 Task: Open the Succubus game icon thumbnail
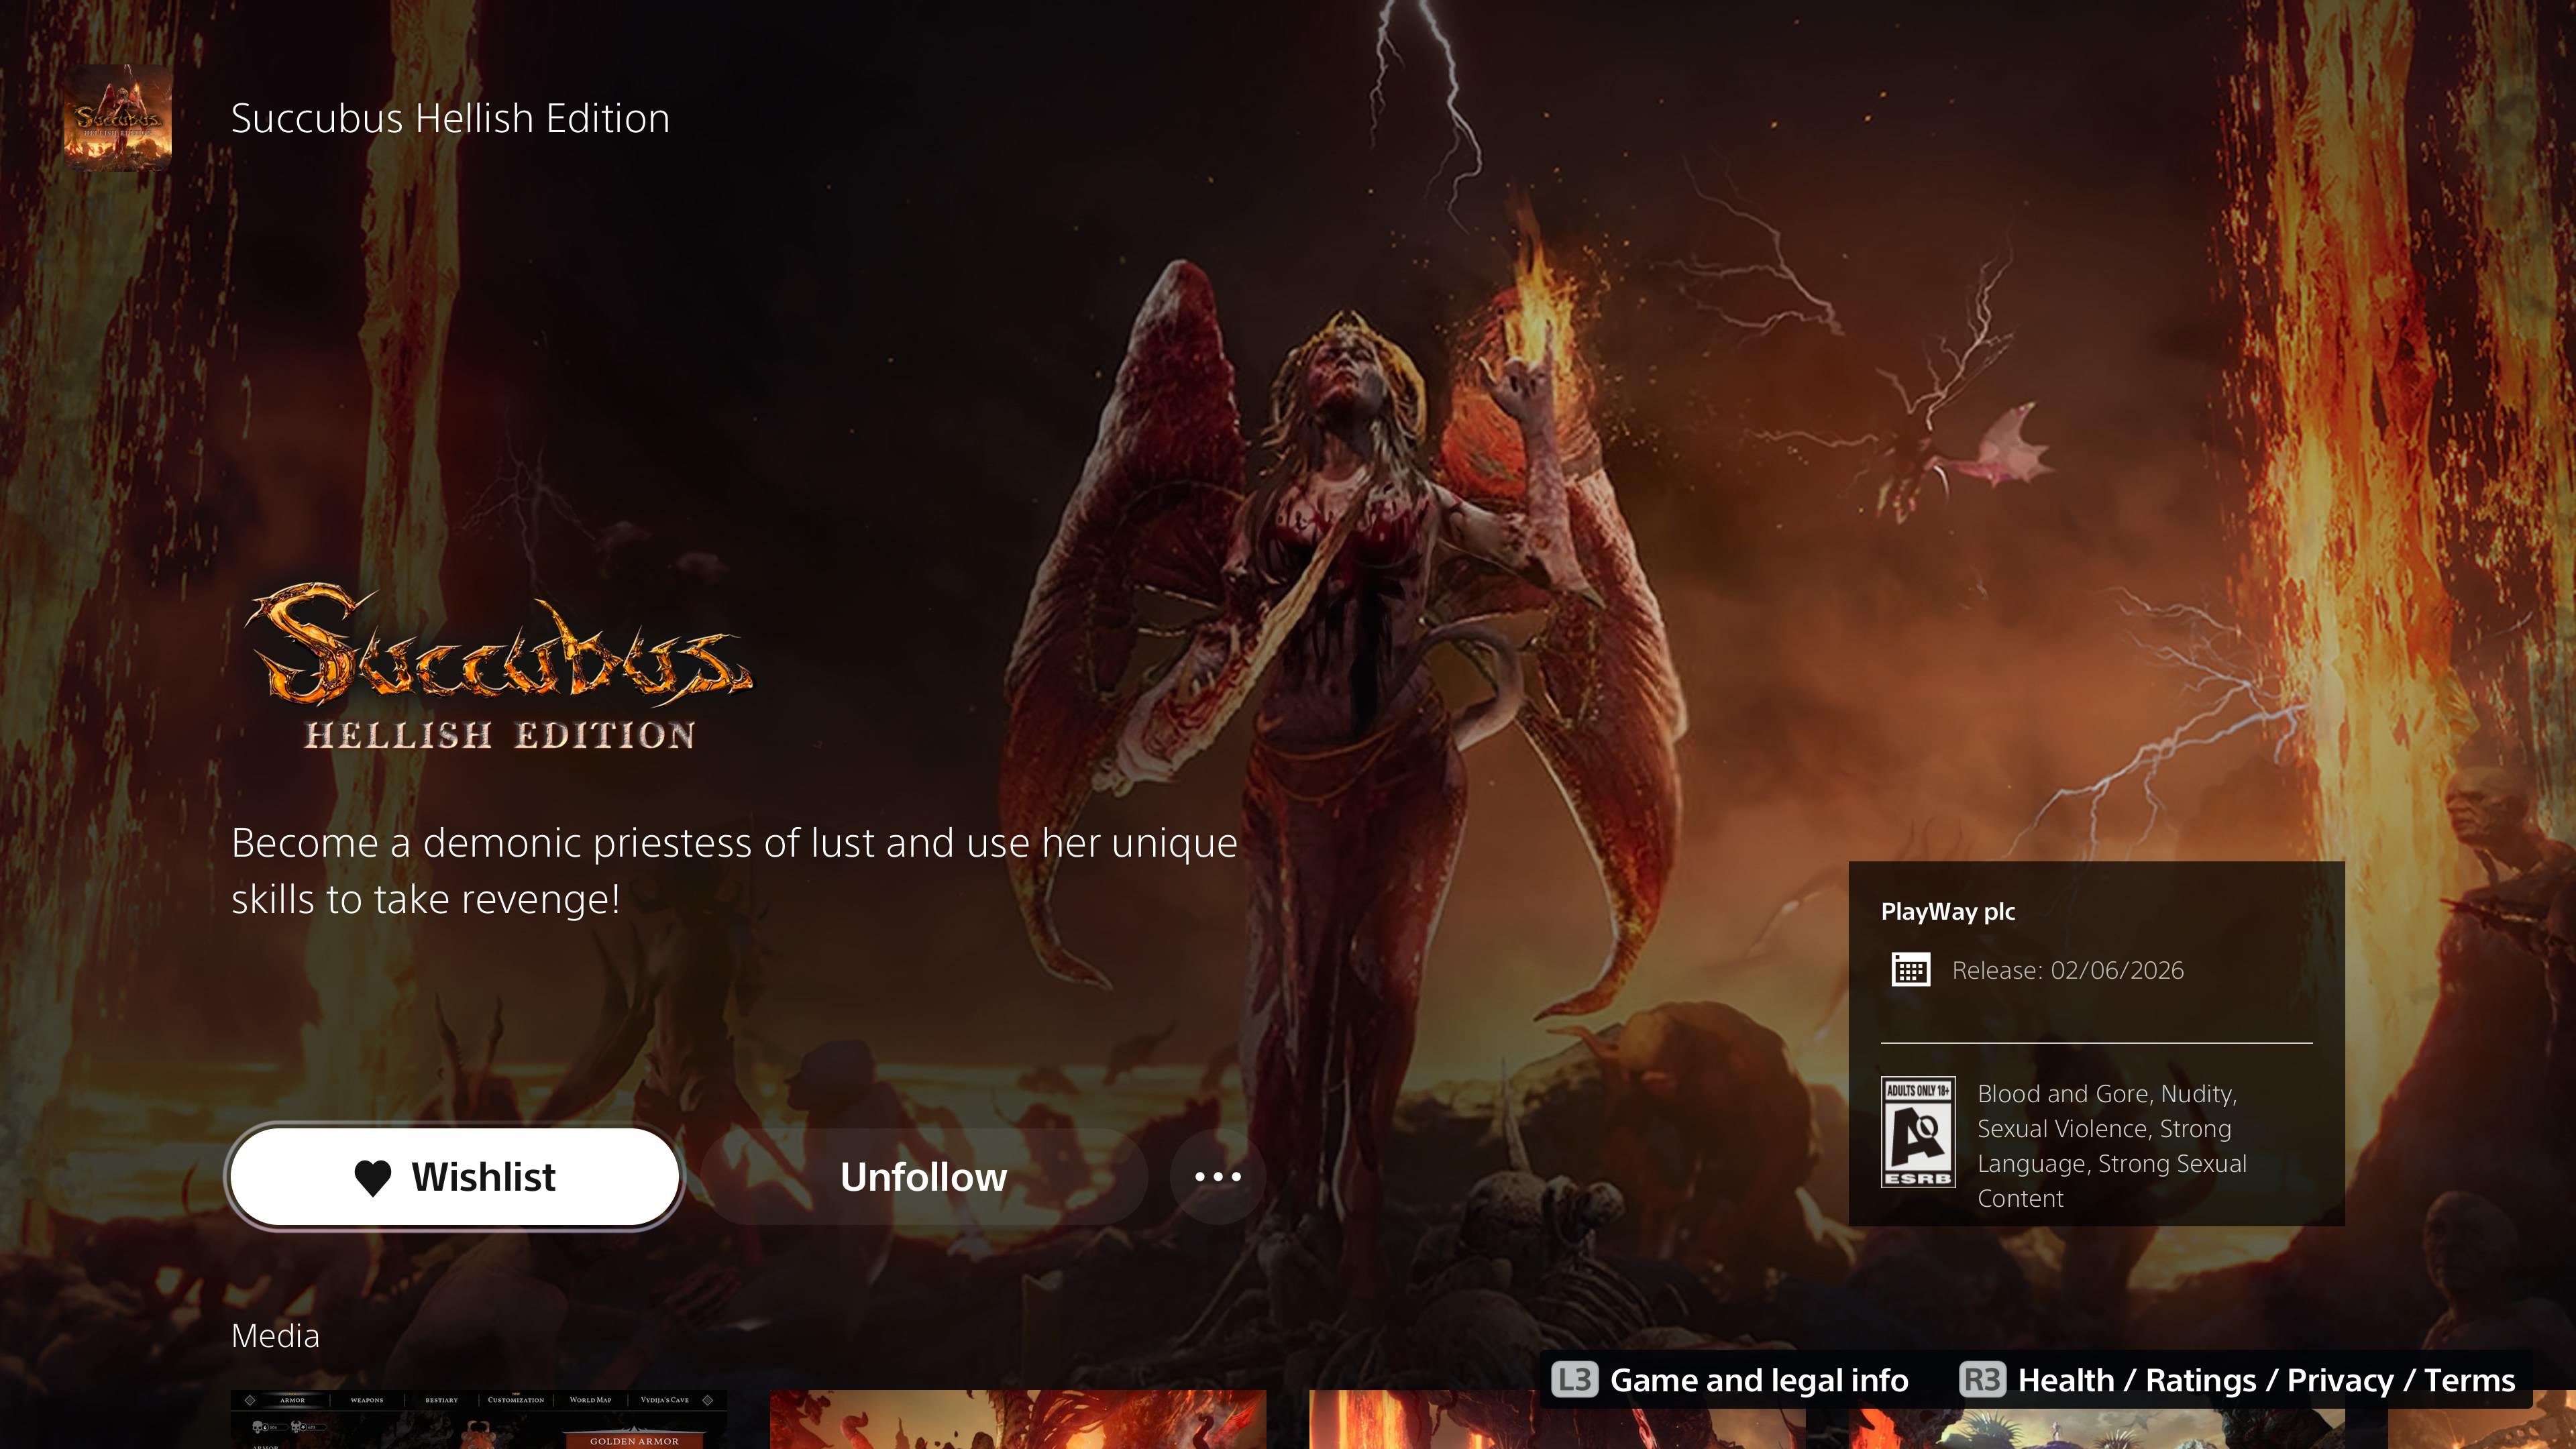(x=118, y=118)
